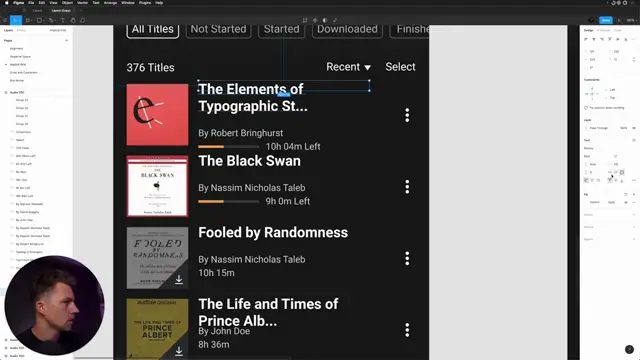Screen dimensions: 640x360
Task: Click the Align left icon in Design panel
Action: (x=586, y=39)
